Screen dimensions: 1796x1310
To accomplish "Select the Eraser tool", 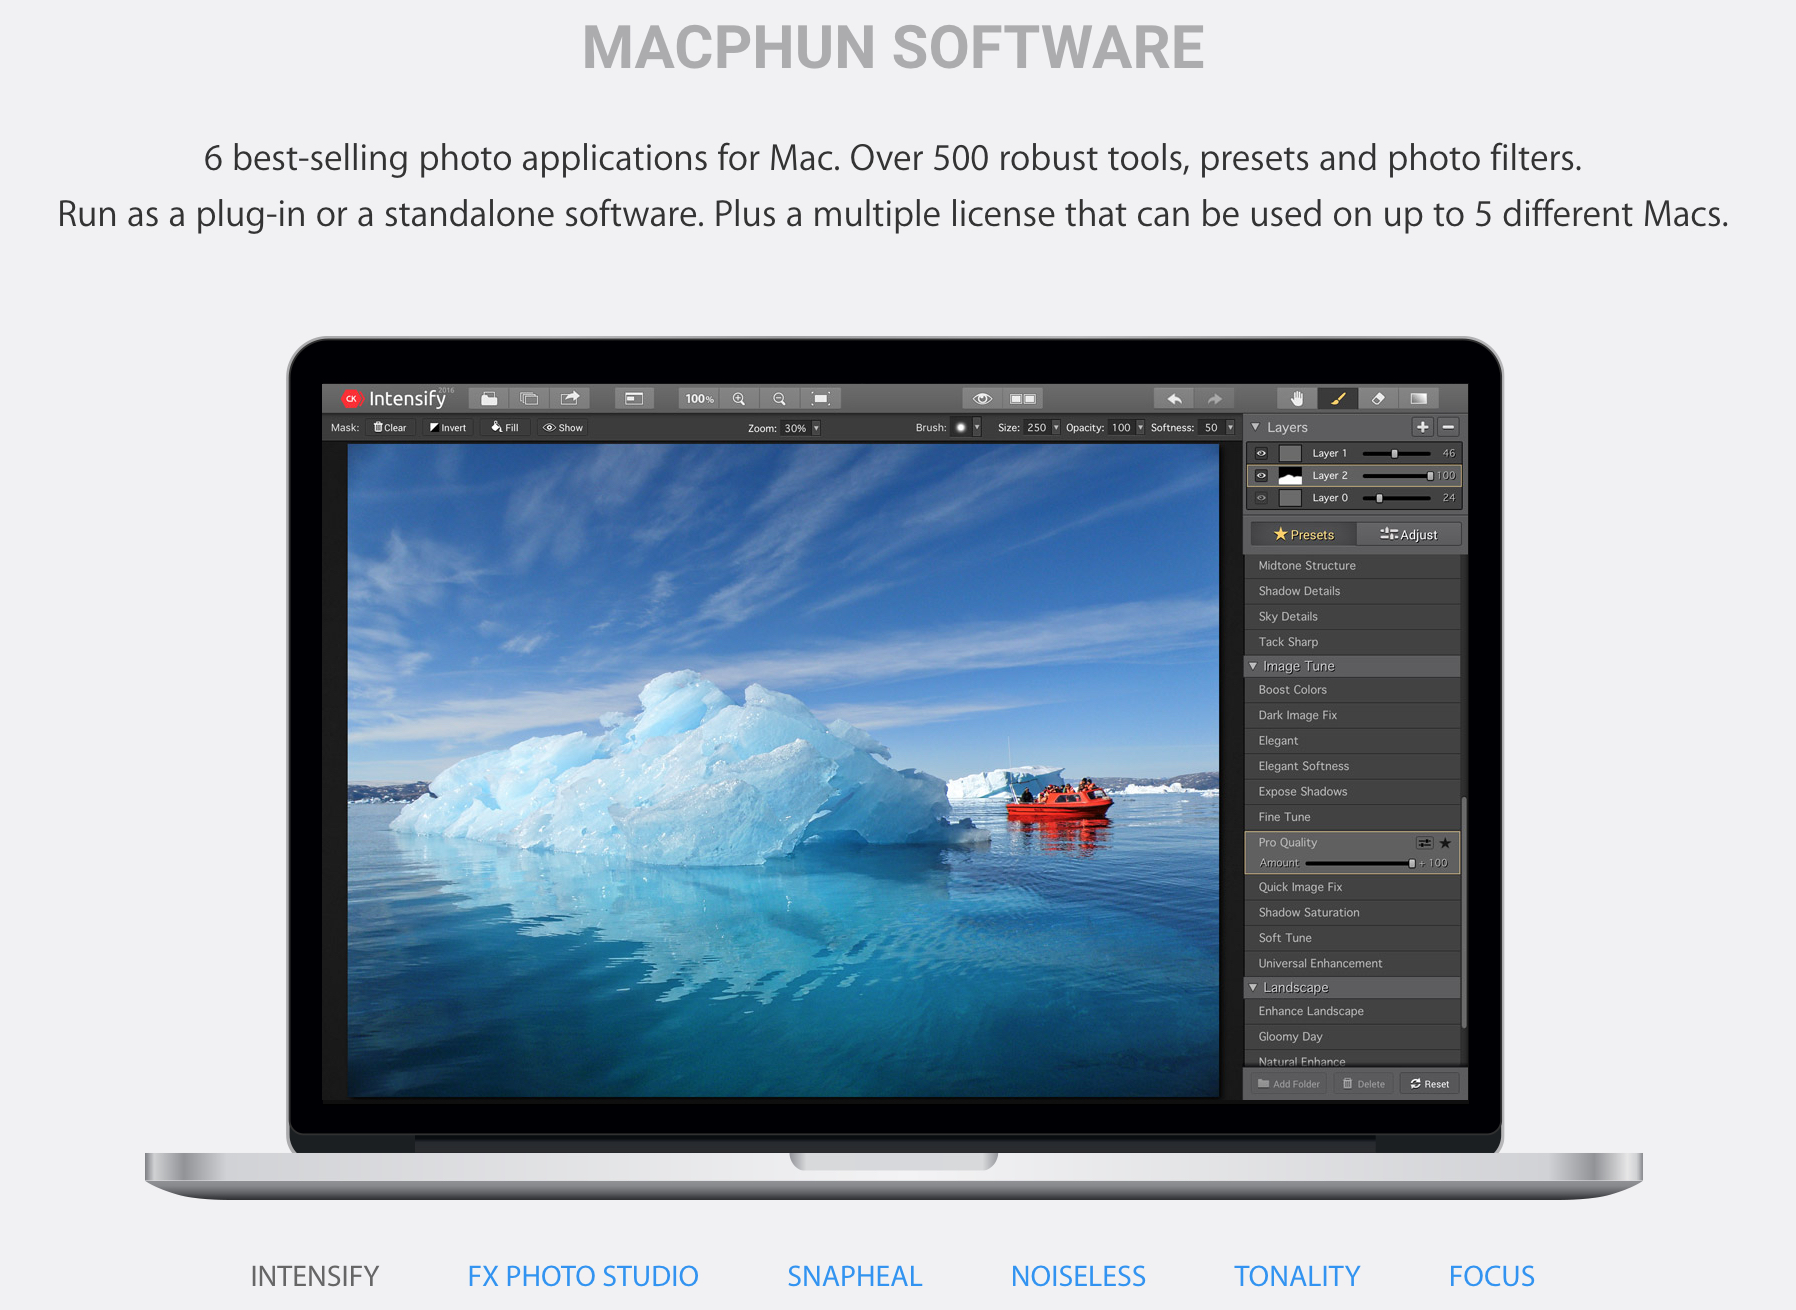I will click(x=1378, y=398).
